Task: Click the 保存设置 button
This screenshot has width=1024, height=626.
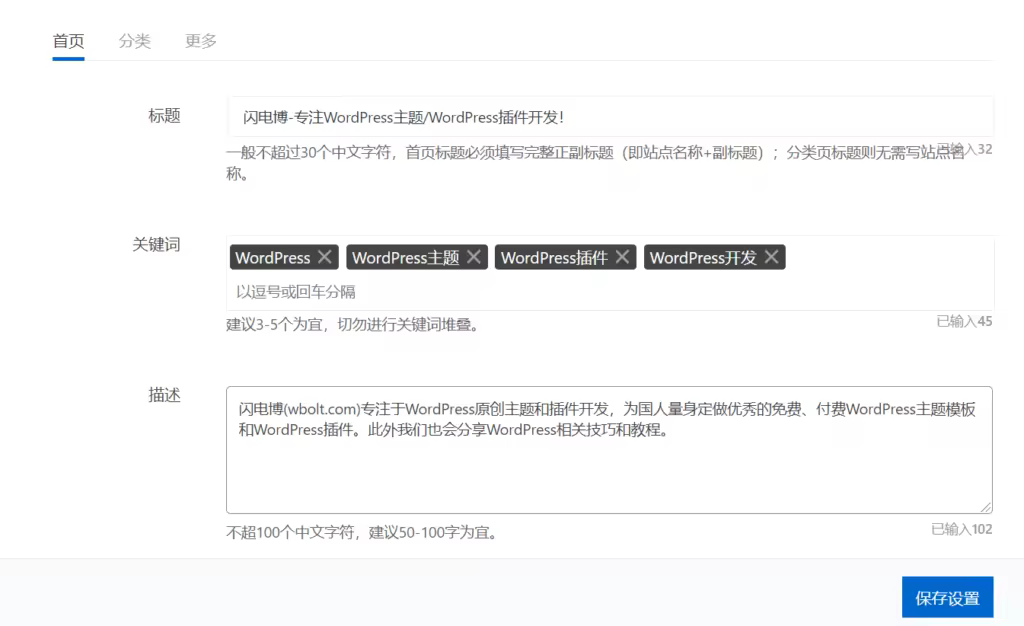Action: (948, 597)
